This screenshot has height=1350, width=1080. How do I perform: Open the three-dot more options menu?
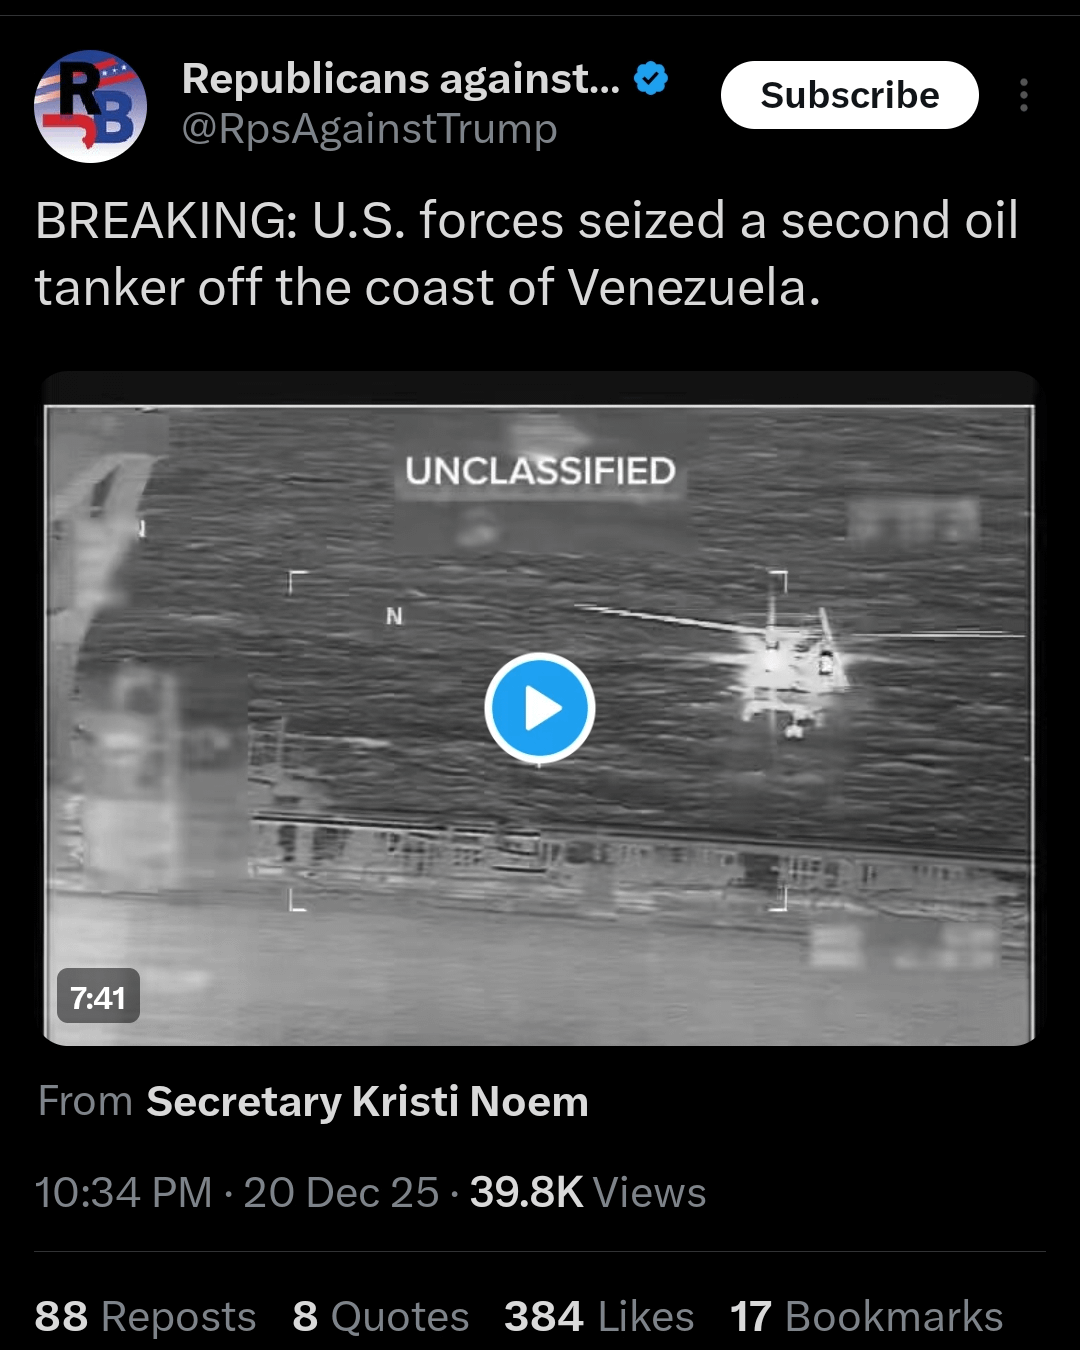(x=1023, y=95)
